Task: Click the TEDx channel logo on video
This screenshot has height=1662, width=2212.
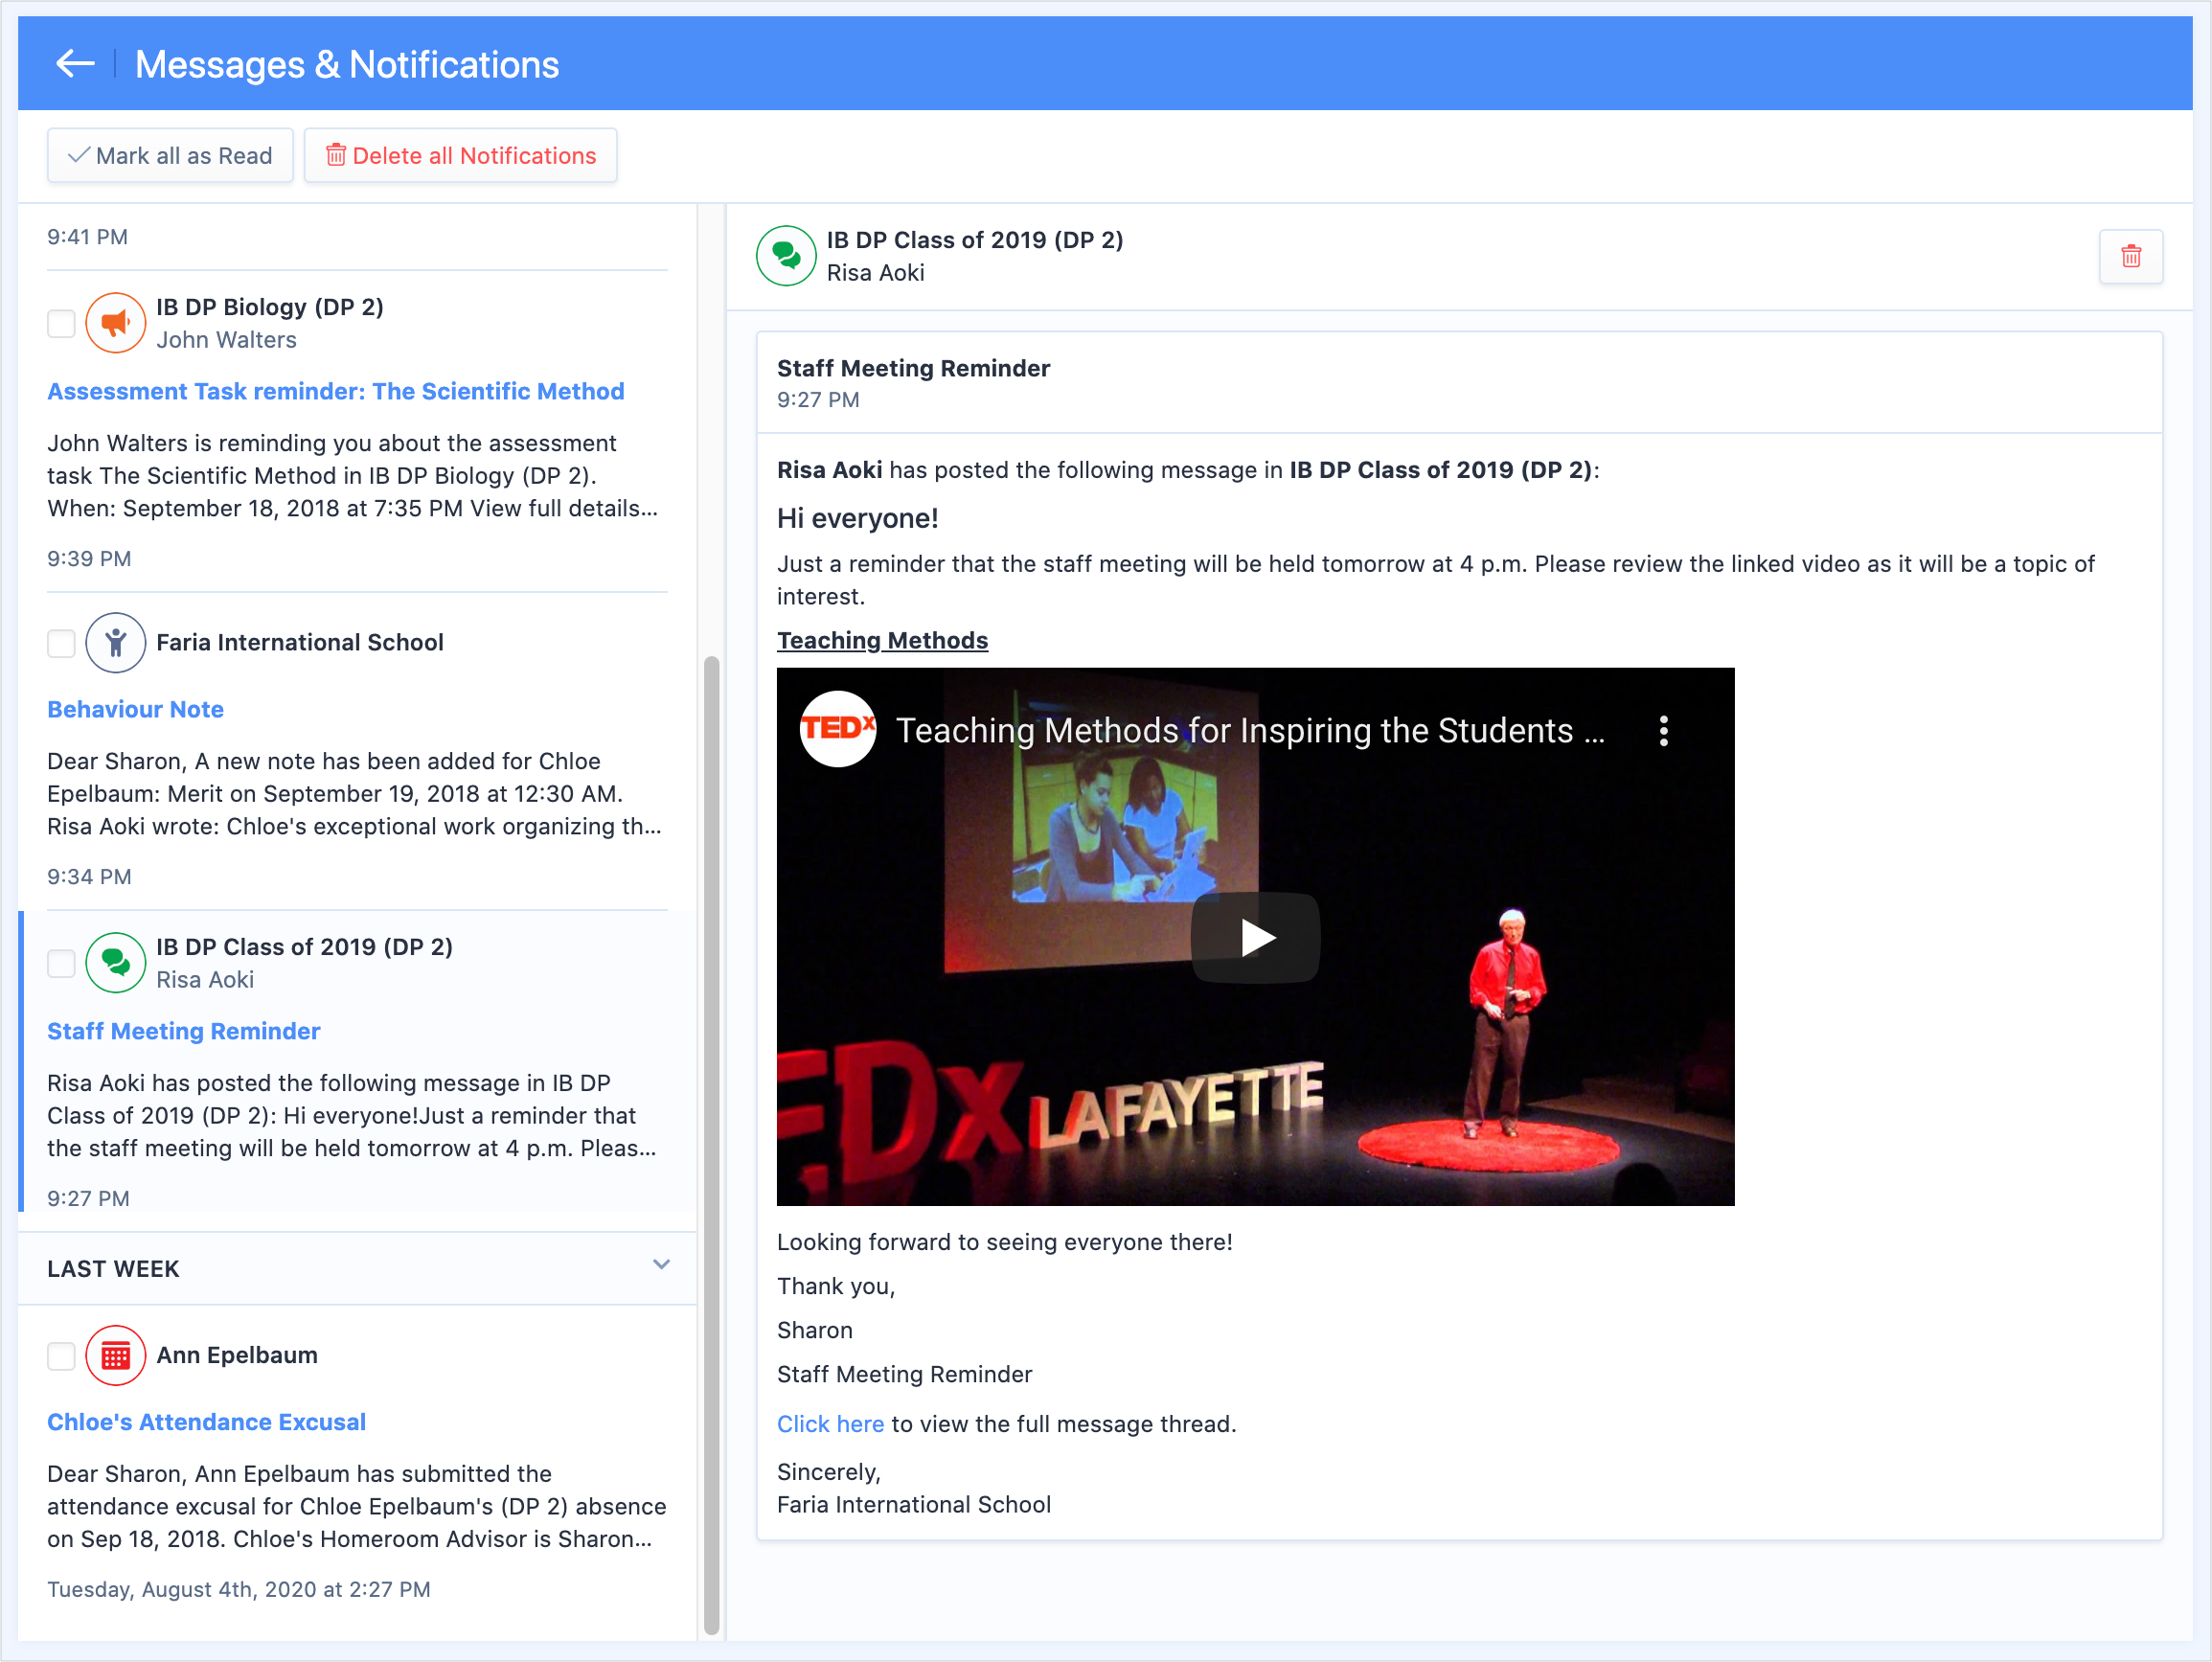Action: [838, 729]
